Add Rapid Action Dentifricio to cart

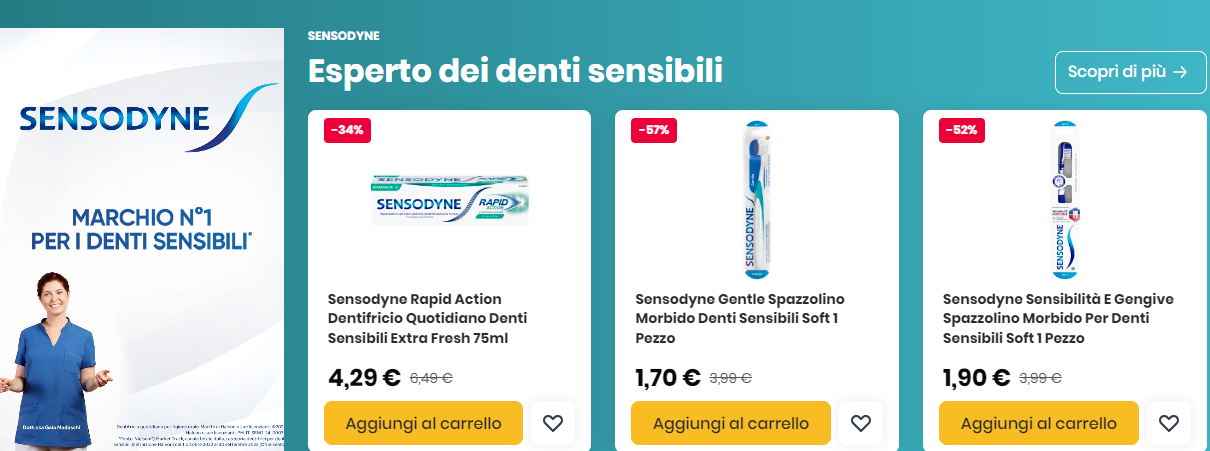click(423, 423)
